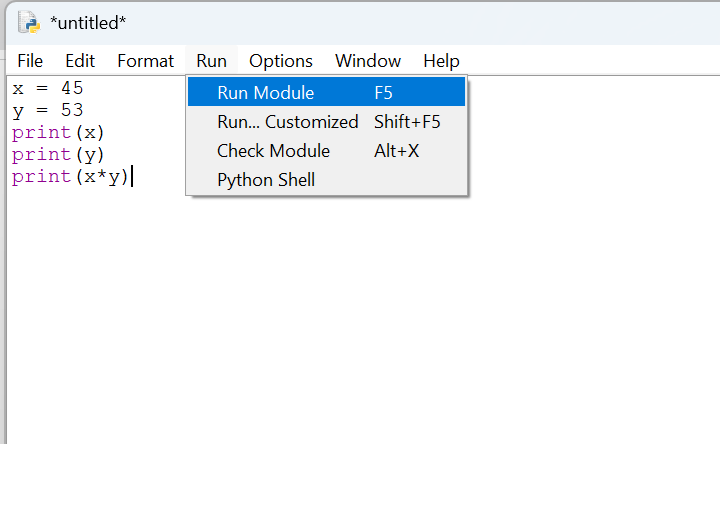
Task: Open the Window menu
Action: click(x=367, y=61)
